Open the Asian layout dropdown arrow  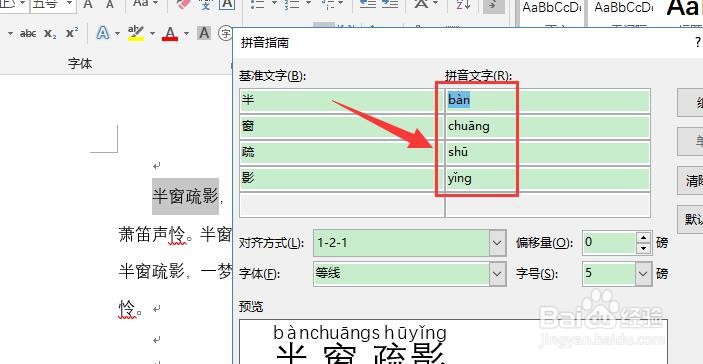436,4
